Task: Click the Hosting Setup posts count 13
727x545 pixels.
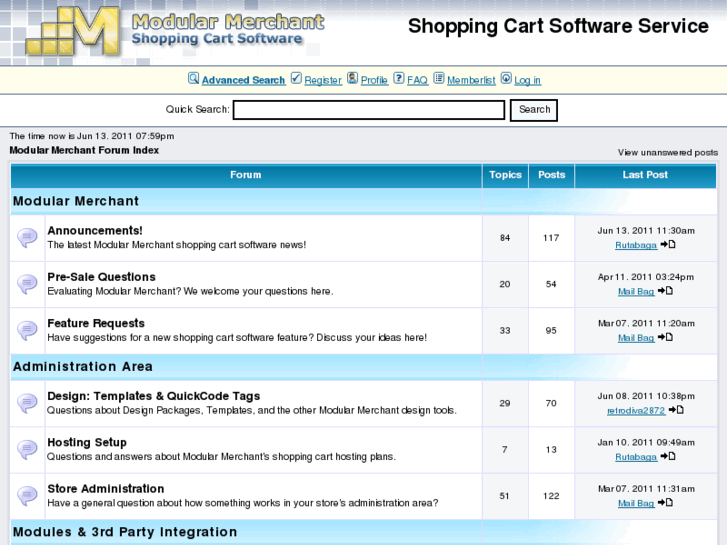Action: (551, 450)
